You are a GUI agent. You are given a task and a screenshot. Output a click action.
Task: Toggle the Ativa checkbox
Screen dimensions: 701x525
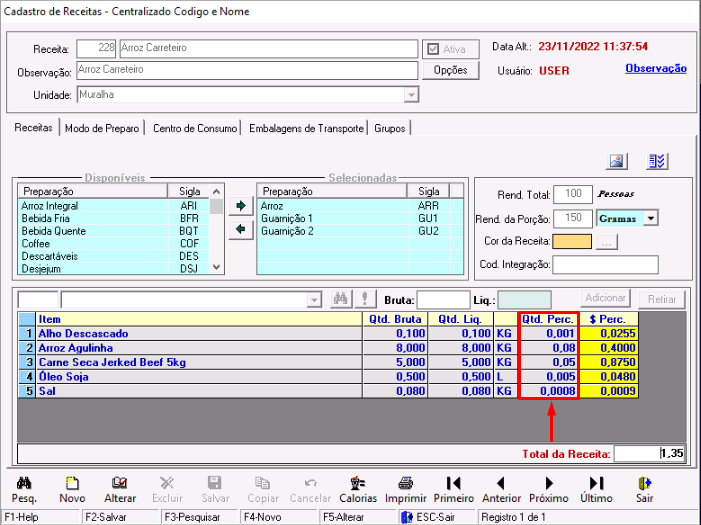coord(433,49)
